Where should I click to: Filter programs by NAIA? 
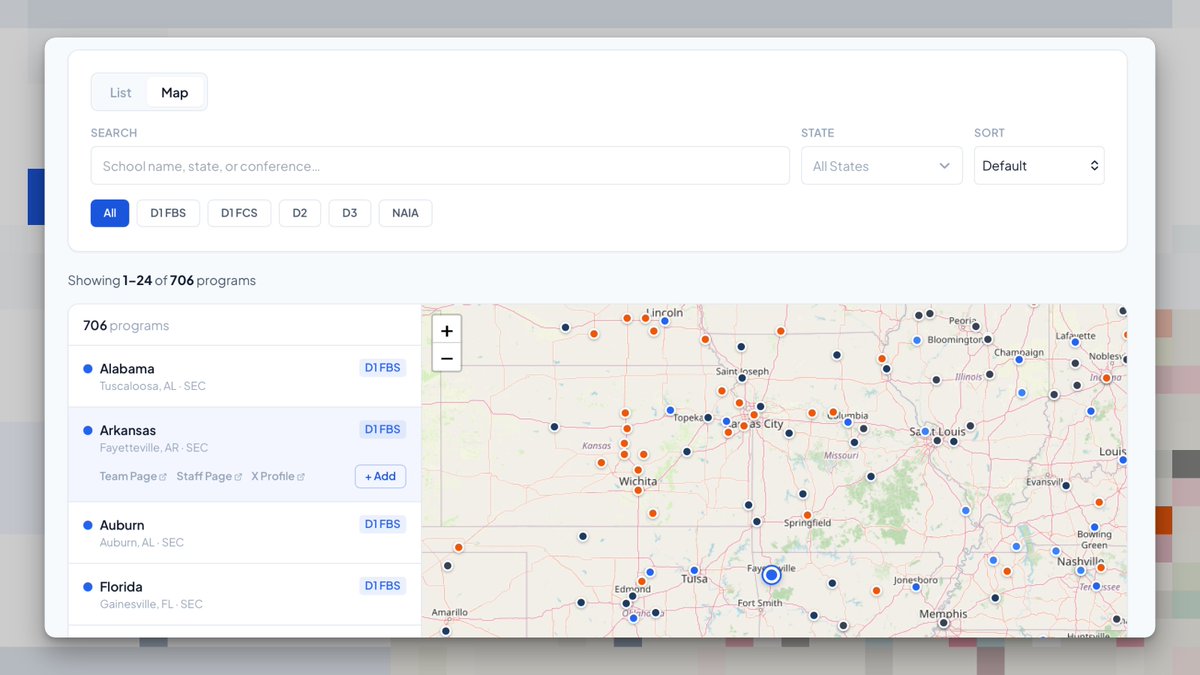coord(405,213)
